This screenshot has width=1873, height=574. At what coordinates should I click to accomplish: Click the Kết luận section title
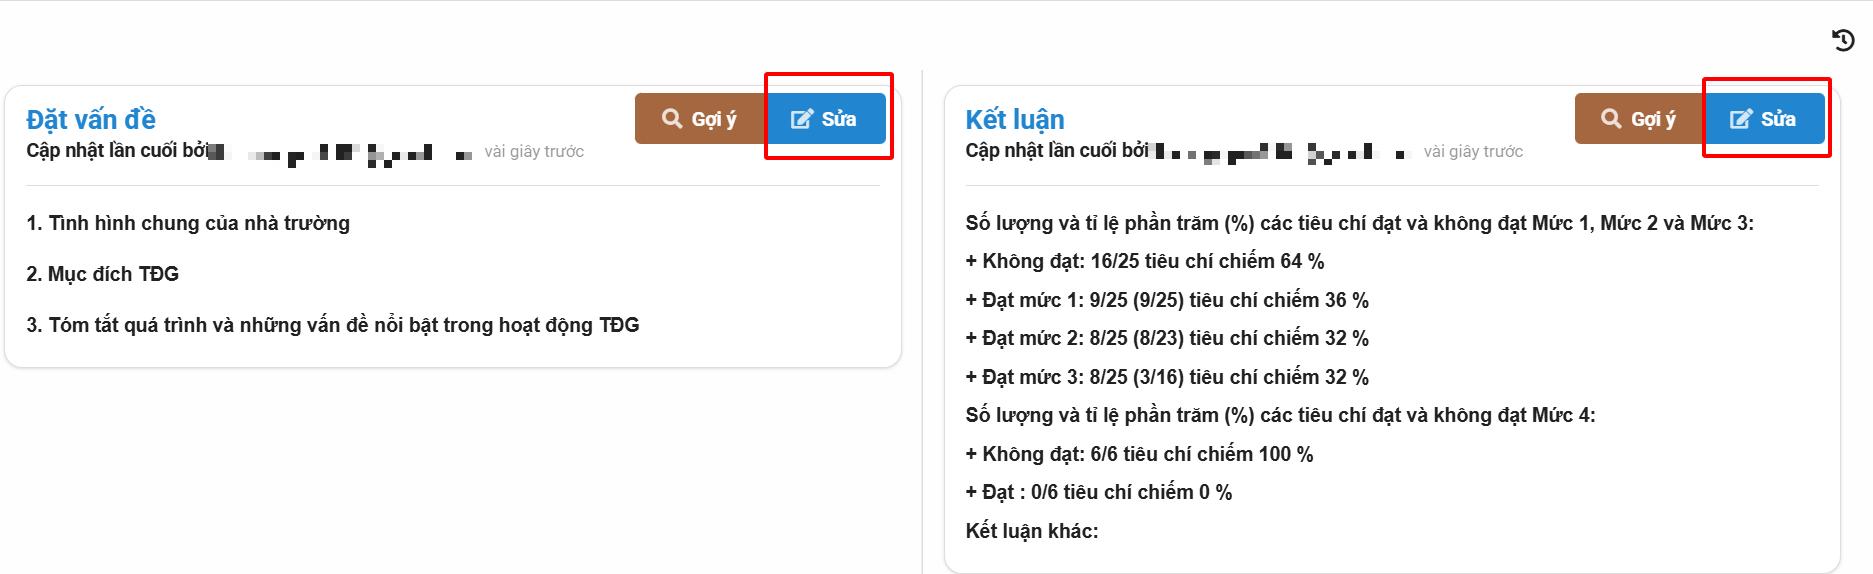click(x=1014, y=120)
